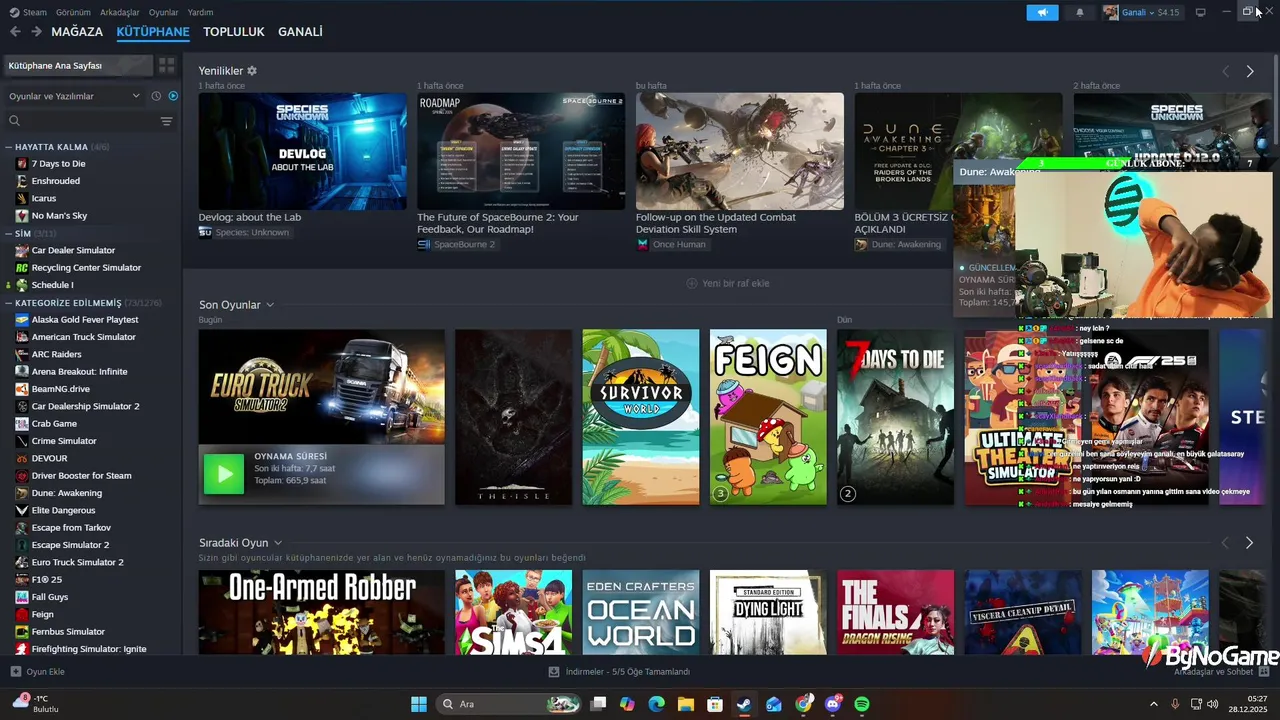Expand the Son Oyunlar shelf dropdown
The image size is (1280, 720).
pos(270,305)
